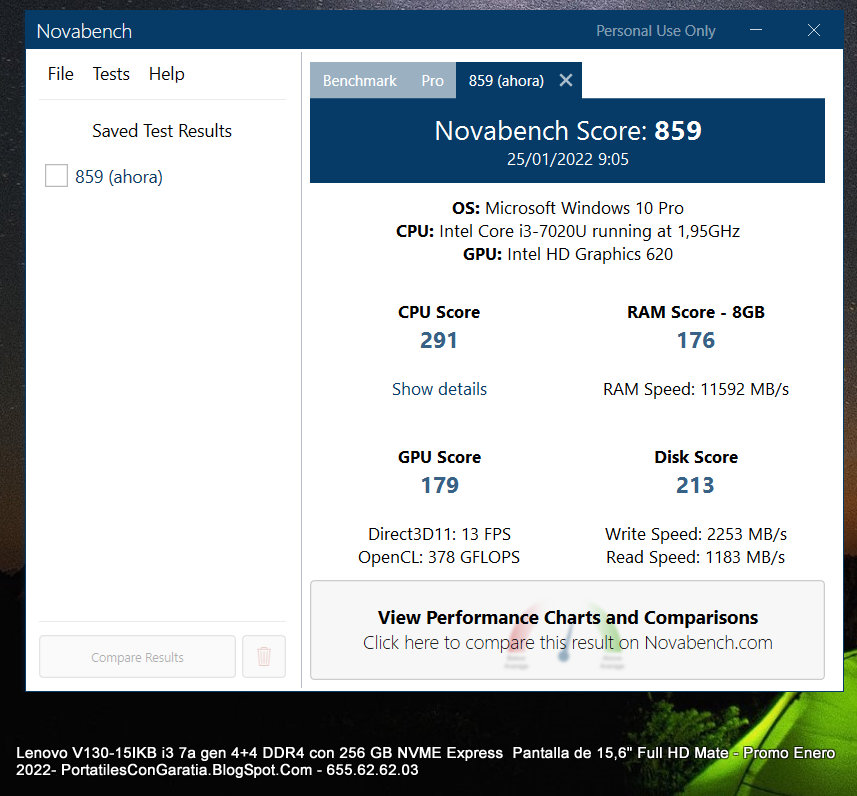Click the GPU Score value 179

(439, 485)
